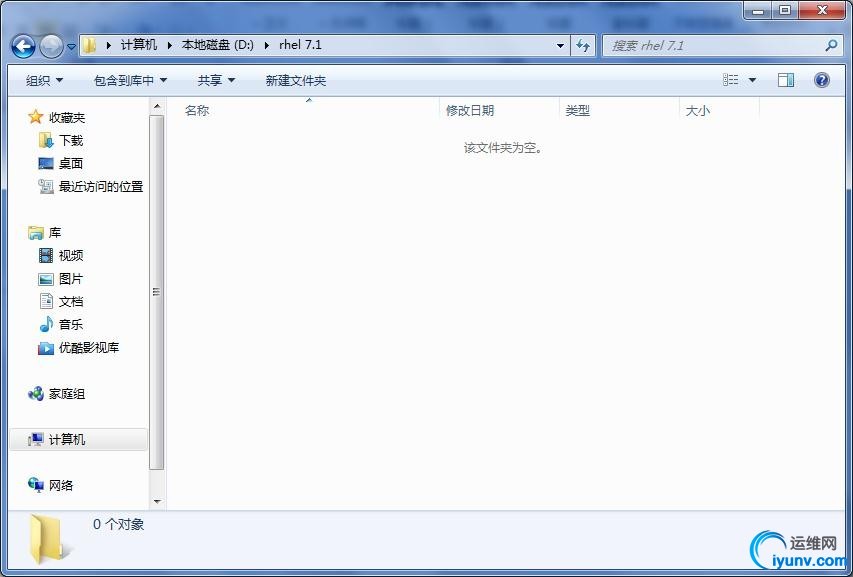Select 收藏夹 in the navigation pane
Image resolution: width=853 pixels, height=577 pixels.
[x=67, y=117]
